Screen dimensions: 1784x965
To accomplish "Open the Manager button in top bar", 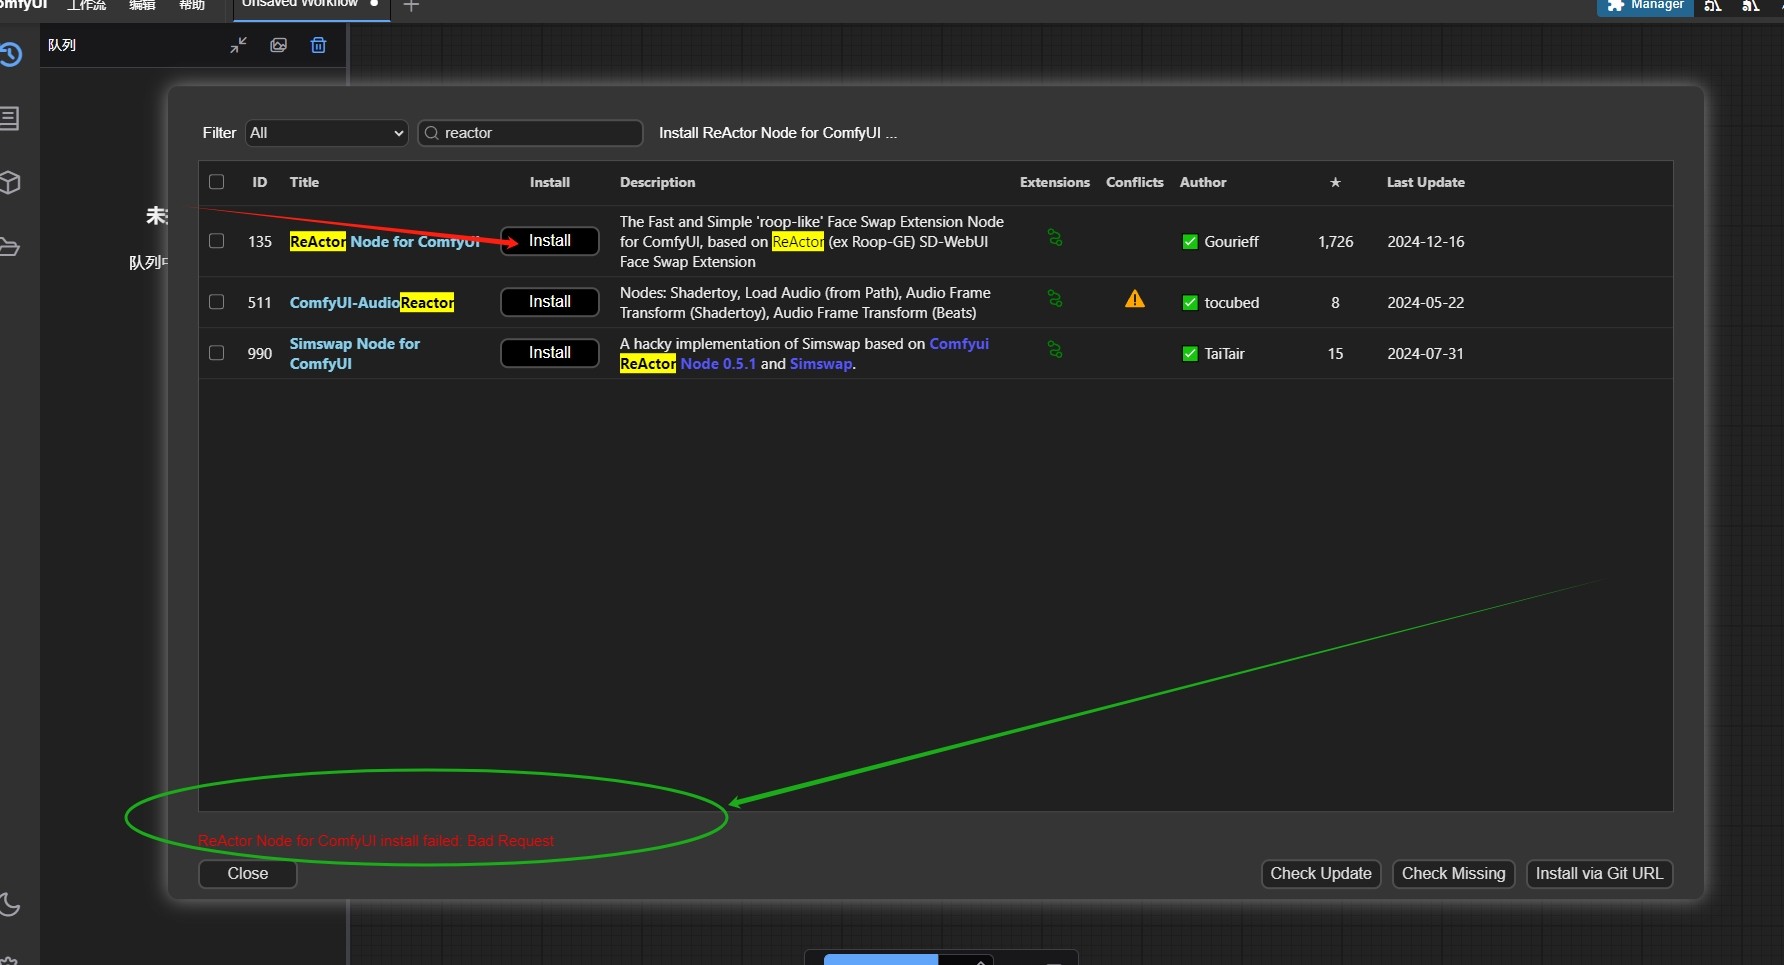I will point(1645,6).
